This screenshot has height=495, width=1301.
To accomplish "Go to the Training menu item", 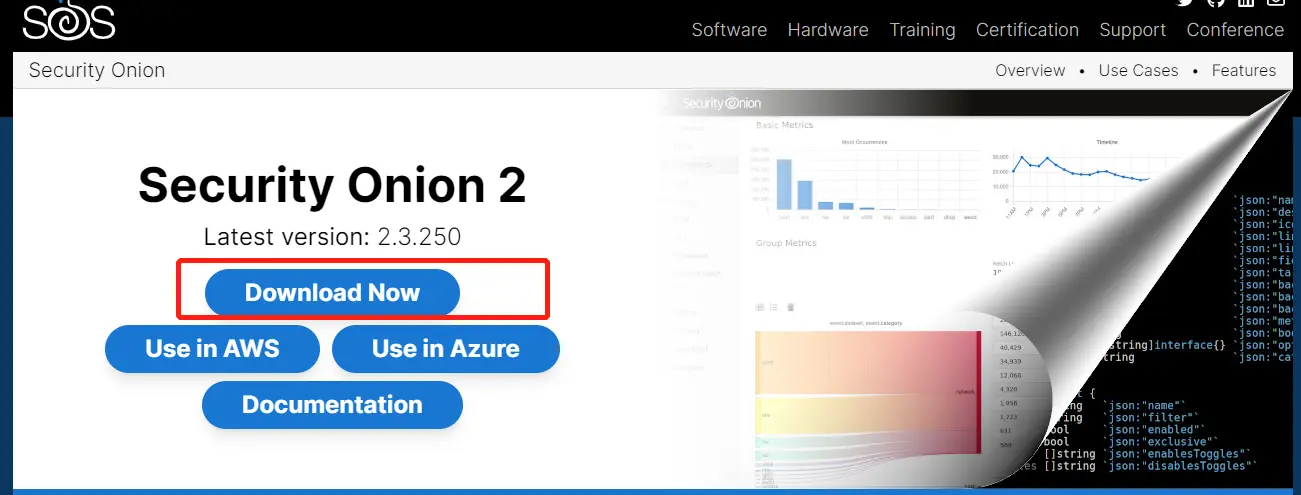I will click(922, 30).
